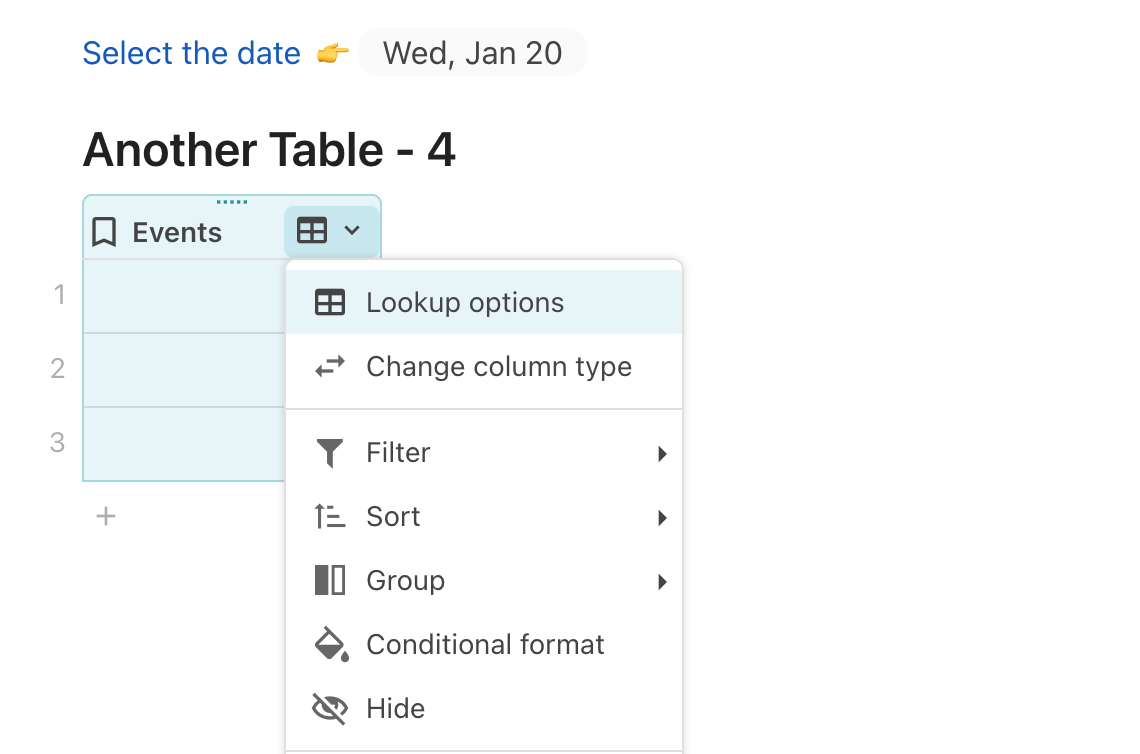Open the column header dropdown chevron
Viewport: 1140px width, 754px height.
(x=352, y=232)
